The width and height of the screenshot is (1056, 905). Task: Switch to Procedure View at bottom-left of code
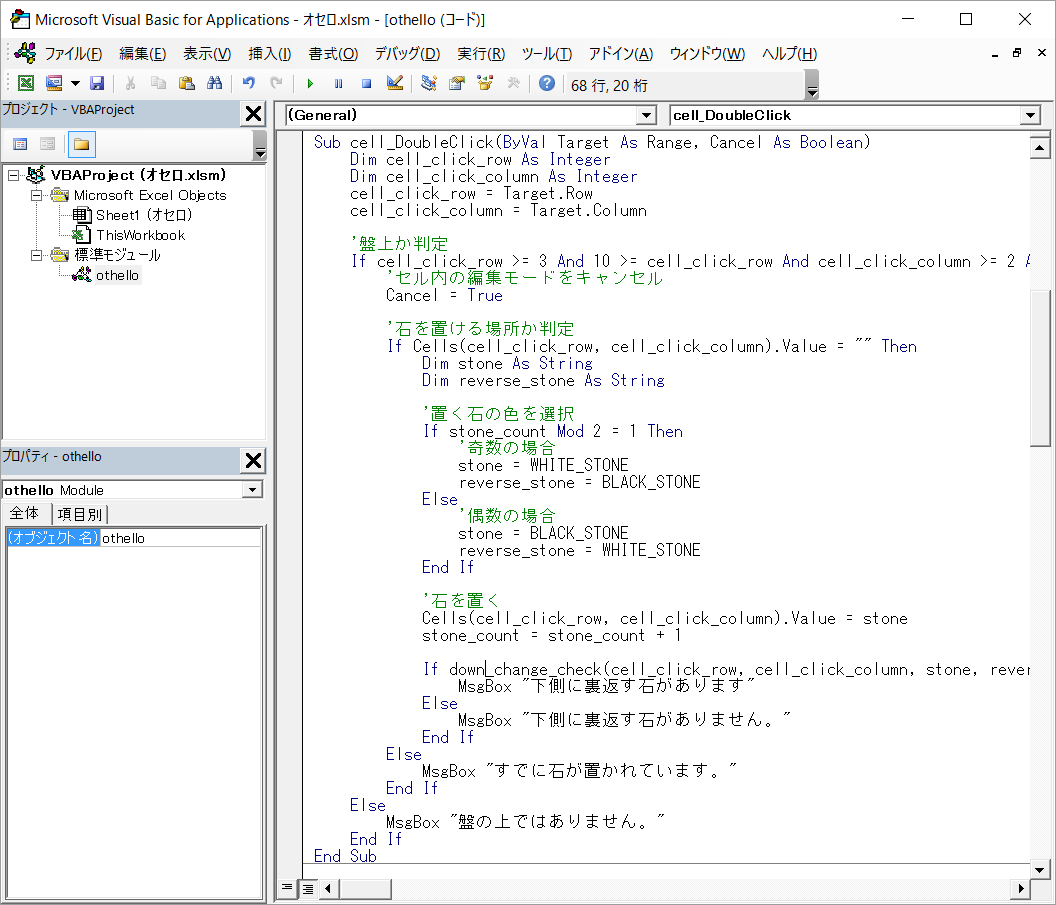(x=288, y=887)
